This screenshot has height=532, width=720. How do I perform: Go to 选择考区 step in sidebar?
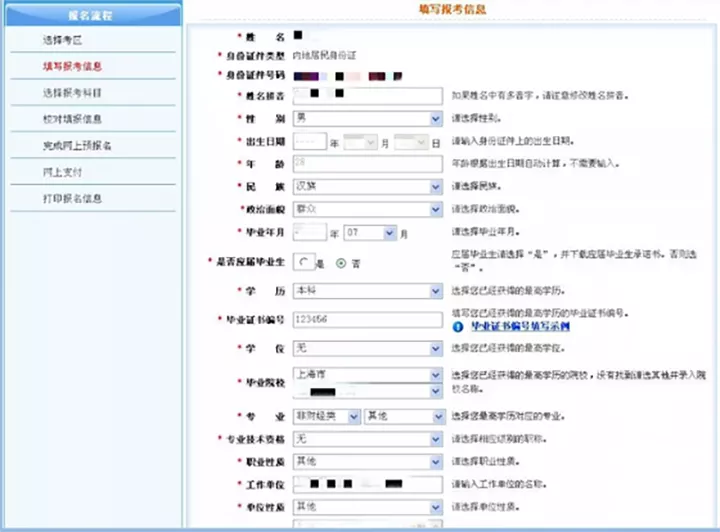coord(62,40)
